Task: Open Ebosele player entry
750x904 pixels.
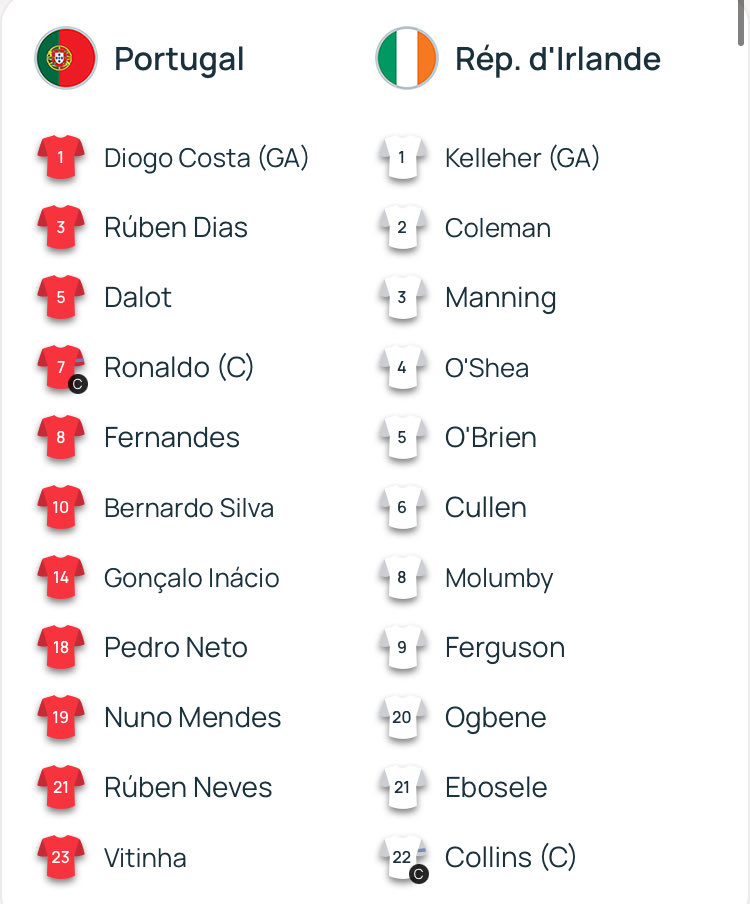Action: pos(496,788)
